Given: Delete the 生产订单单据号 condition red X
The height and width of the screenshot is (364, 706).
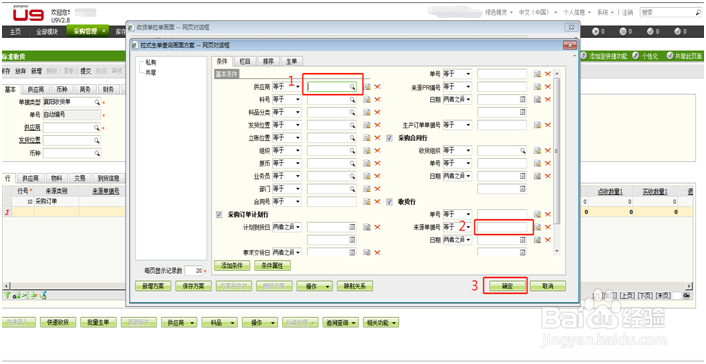Looking at the screenshot, I should (x=548, y=125).
